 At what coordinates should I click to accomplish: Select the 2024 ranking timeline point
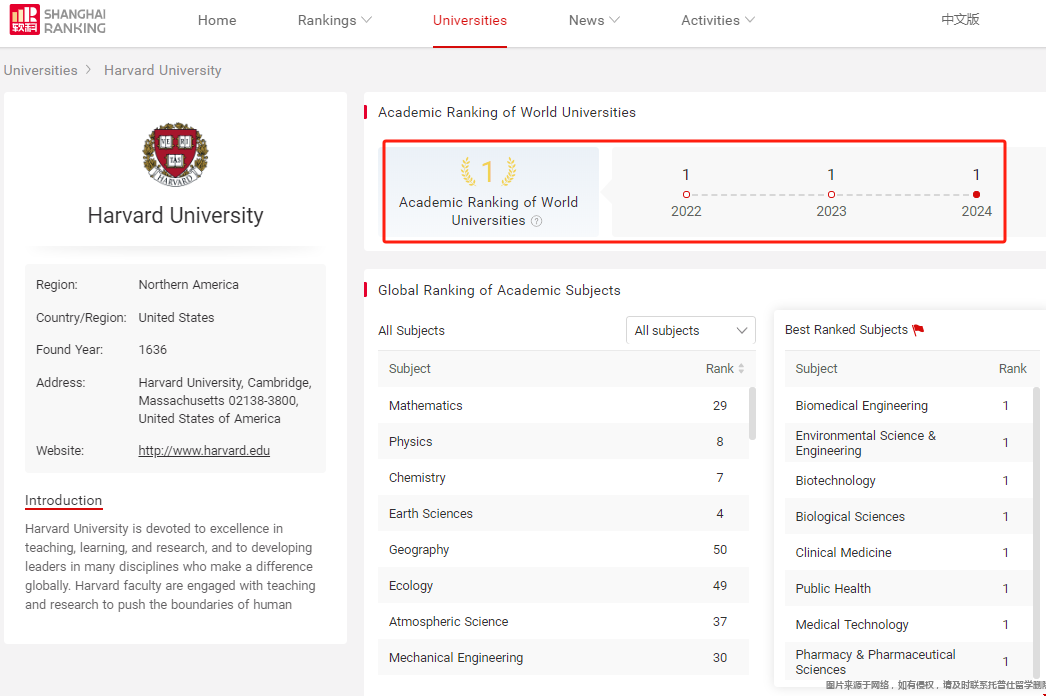click(977, 194)
